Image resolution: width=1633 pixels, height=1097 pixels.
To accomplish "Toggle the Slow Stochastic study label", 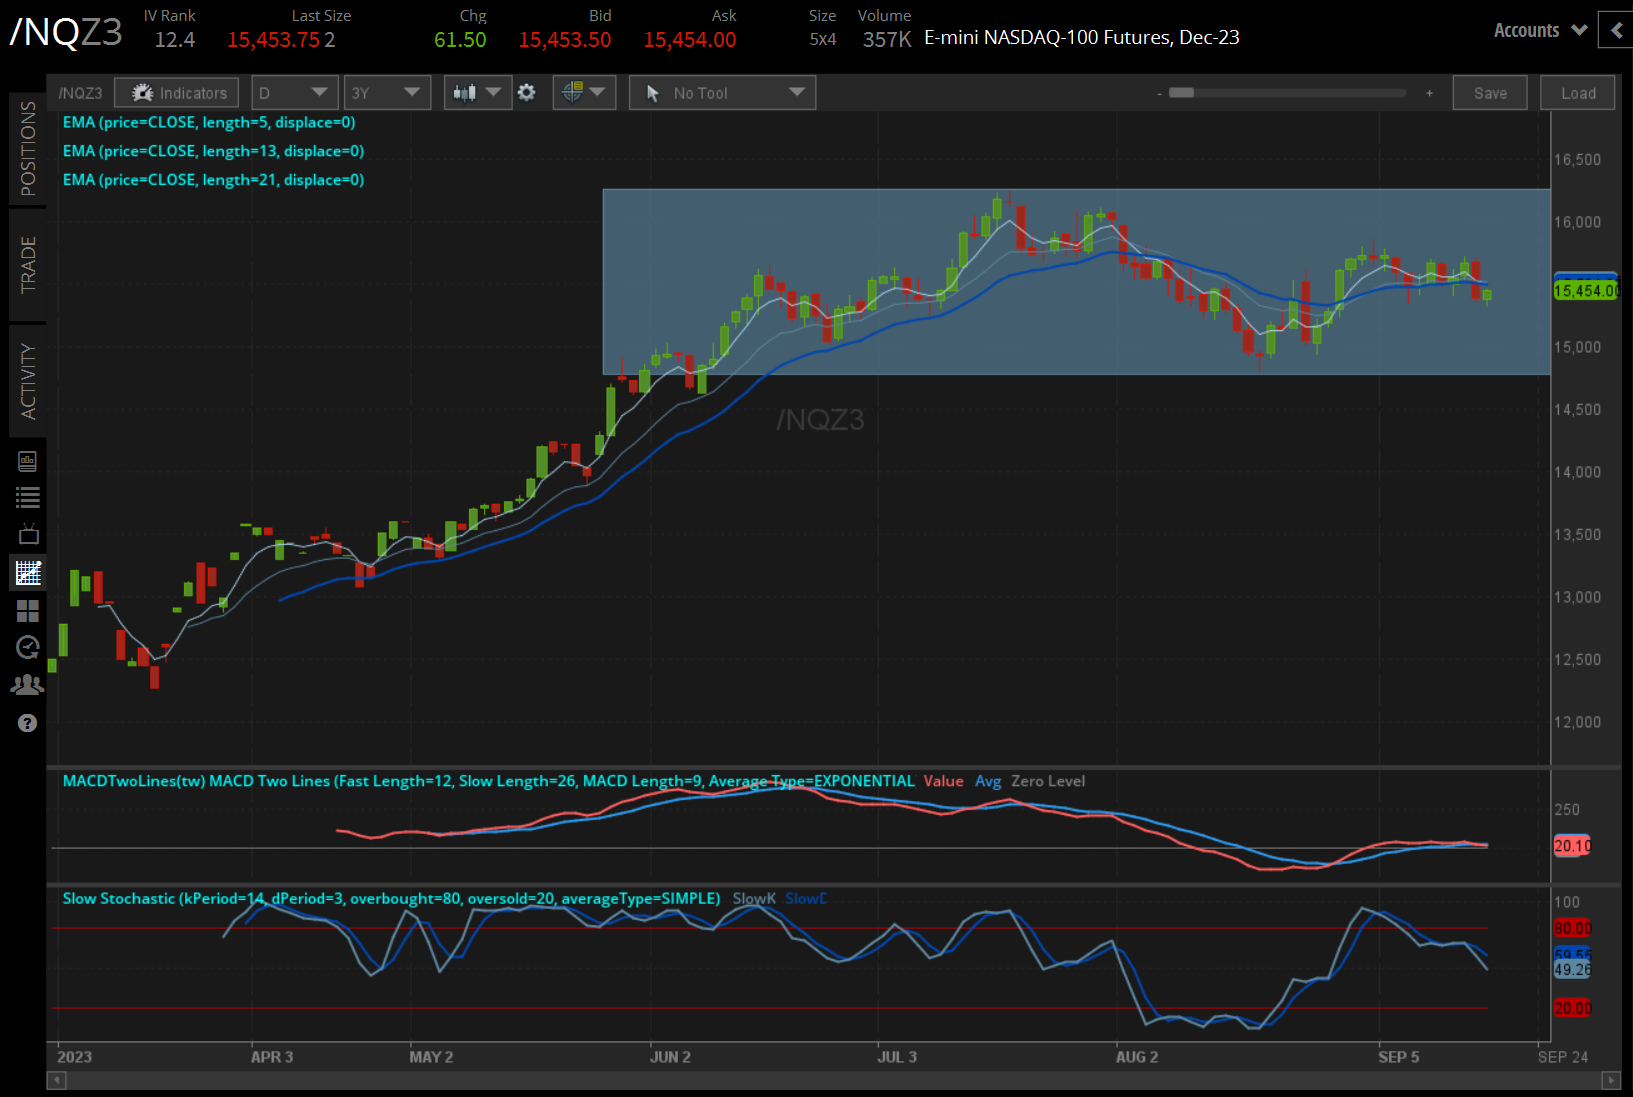I will pos(391,898).
